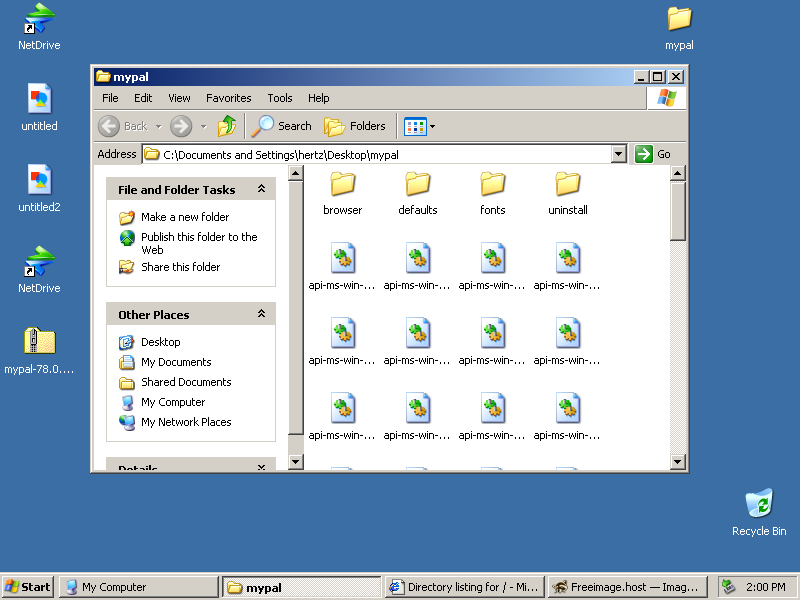Go to Desktop in Other Places
Viewport: 800px width, 600px height.
click(161, 342)
